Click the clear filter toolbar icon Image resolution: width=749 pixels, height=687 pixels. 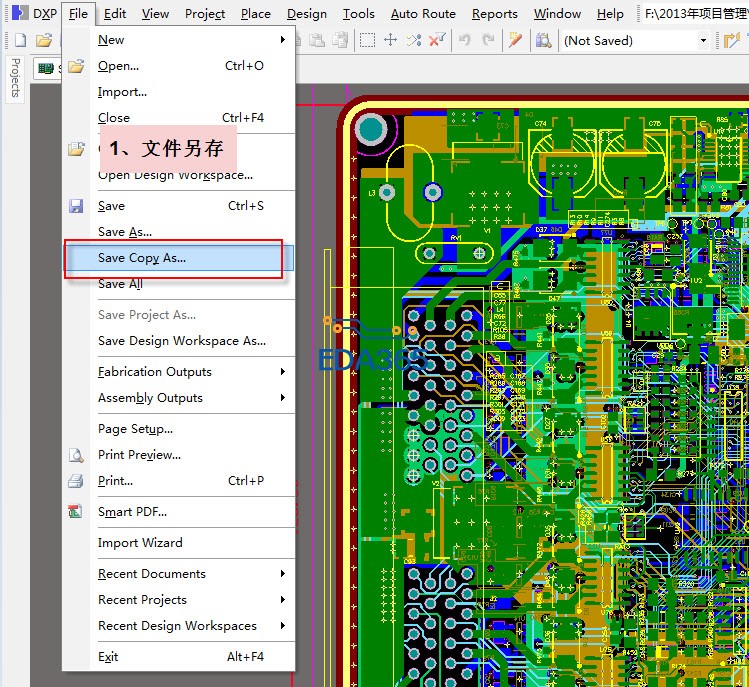(x=437, y=41)
